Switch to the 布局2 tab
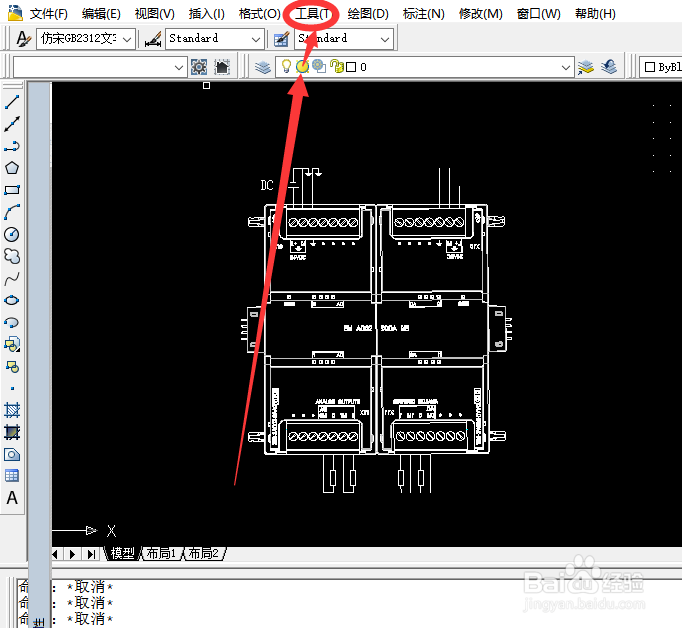This screenshot has height=628, width=682. tap(204, 553)
